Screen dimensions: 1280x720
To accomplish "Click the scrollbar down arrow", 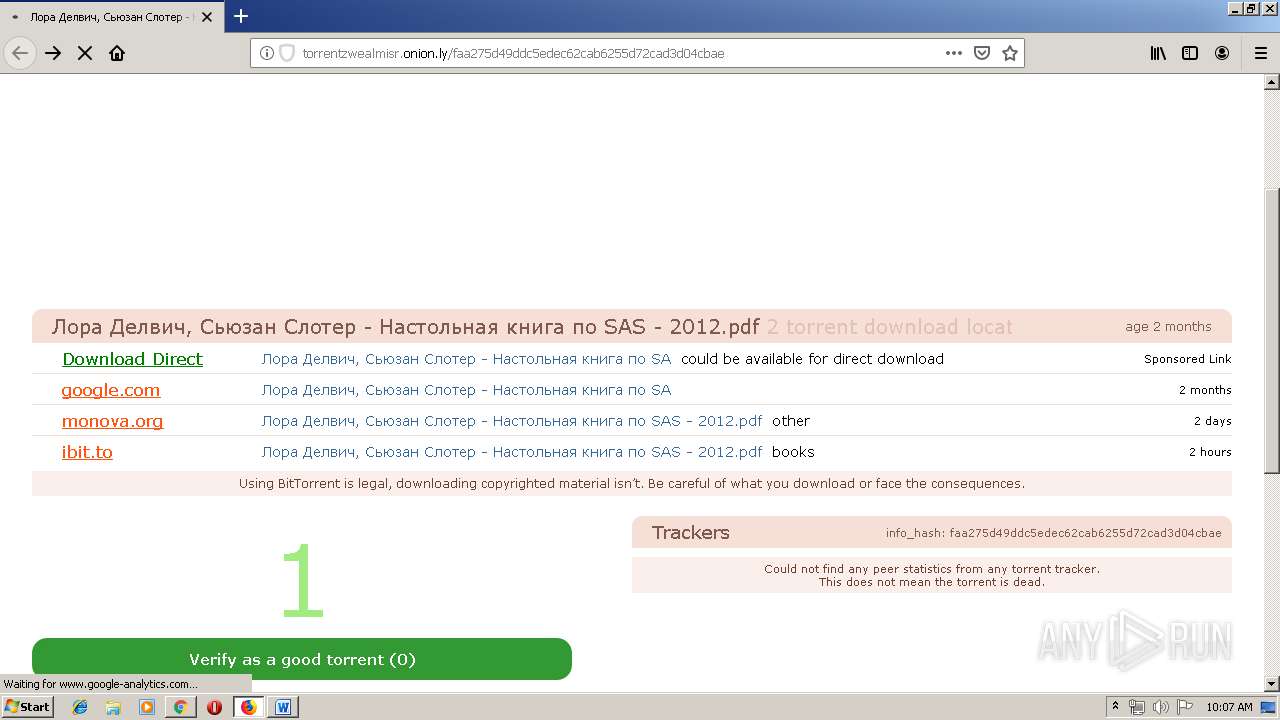I will coord(1271,684).
